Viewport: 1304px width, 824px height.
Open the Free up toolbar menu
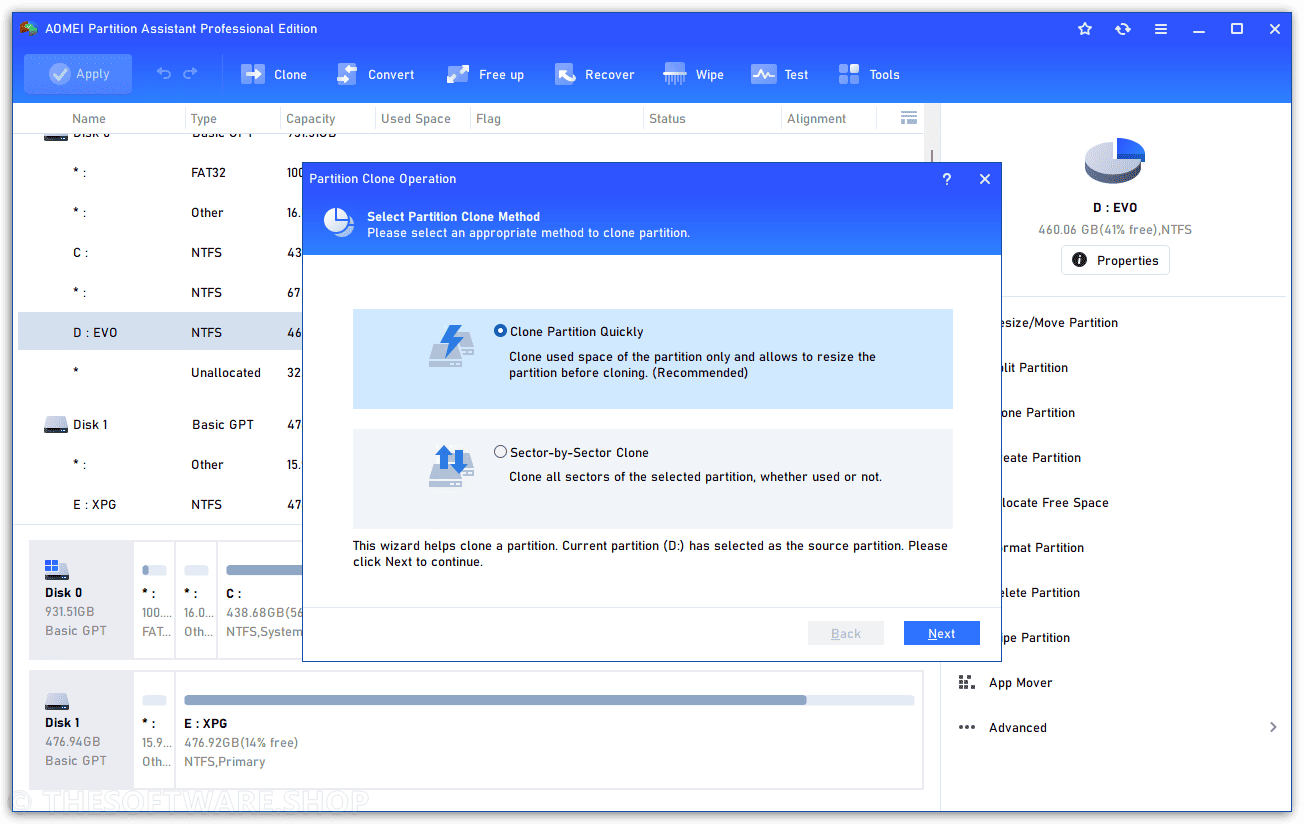485,74
